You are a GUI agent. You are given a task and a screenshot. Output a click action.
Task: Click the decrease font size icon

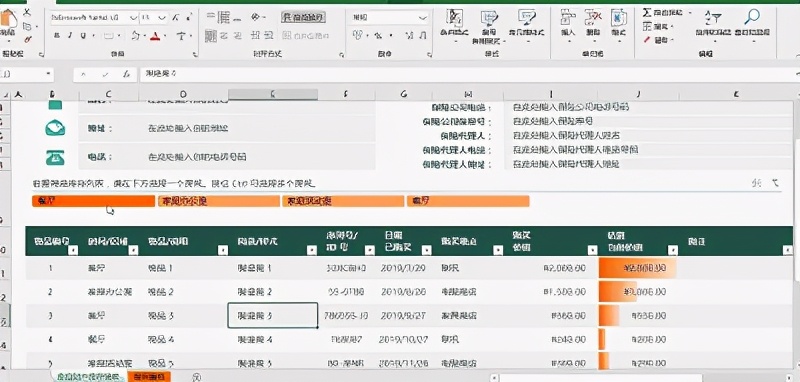(188, 18)
